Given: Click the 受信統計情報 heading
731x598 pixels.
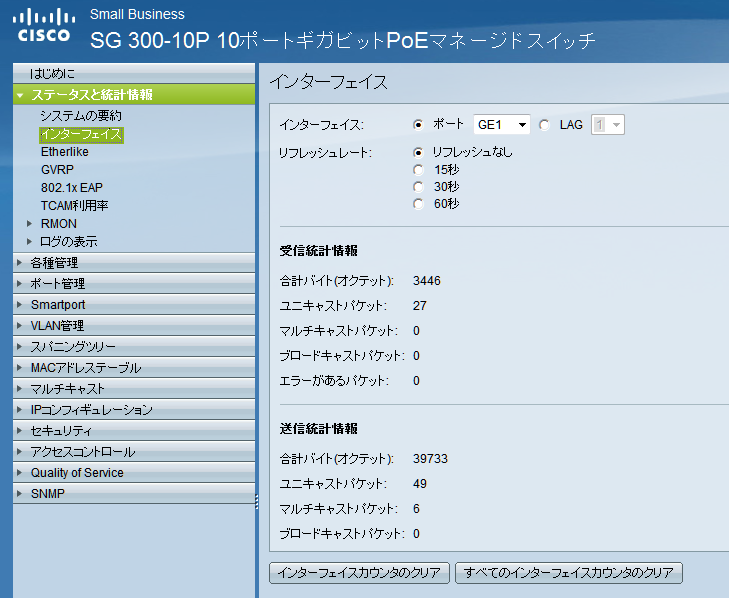Looking at the screenshot, I should tap(318, 251).
